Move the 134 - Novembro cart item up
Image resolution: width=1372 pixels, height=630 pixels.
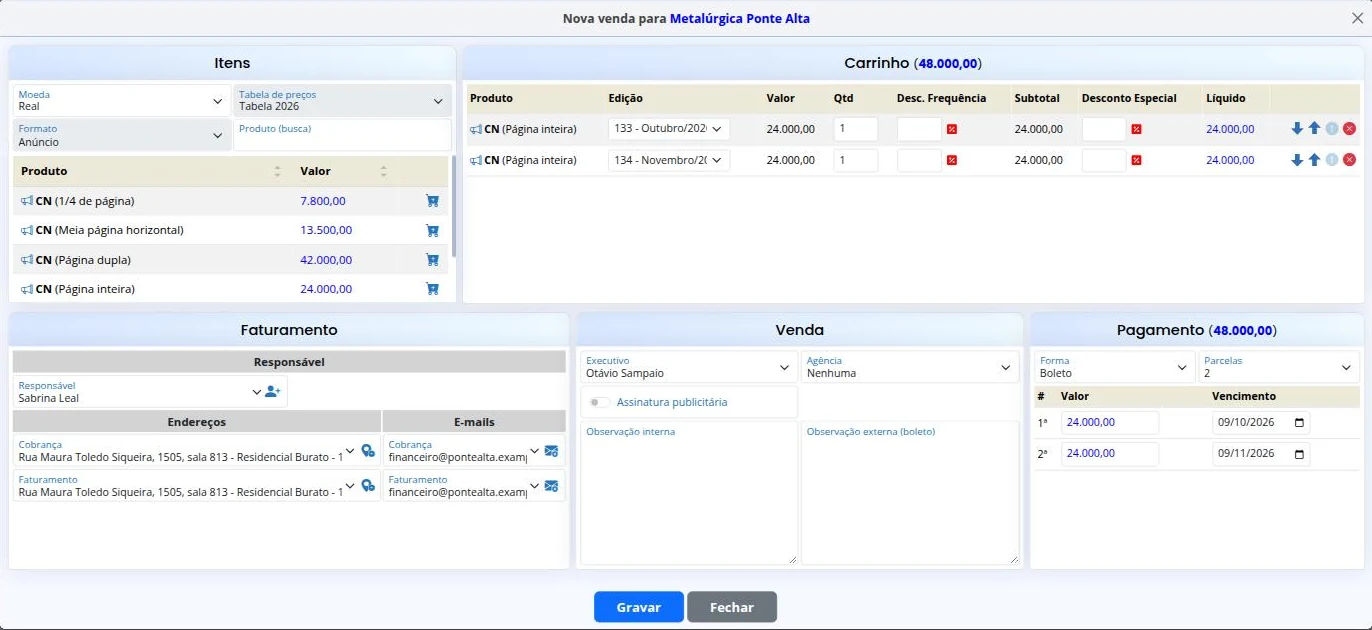1314,160
